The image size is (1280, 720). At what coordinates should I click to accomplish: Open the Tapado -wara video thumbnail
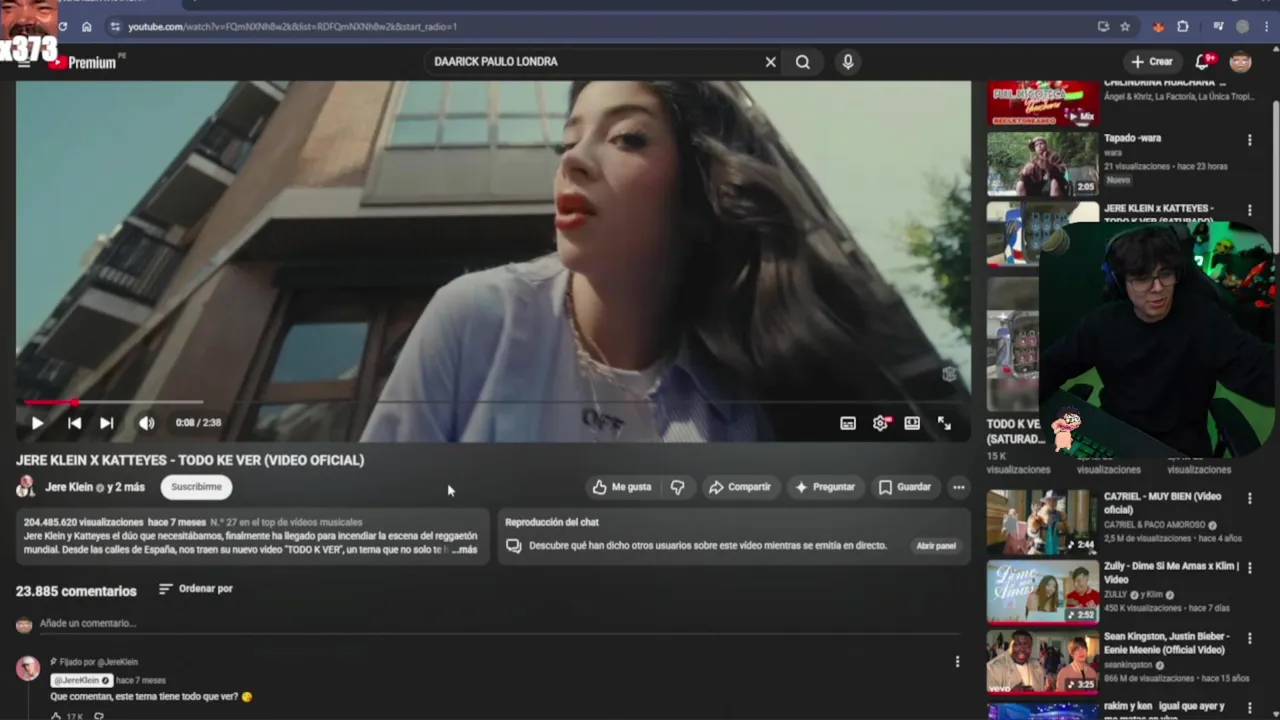(1043, 163)
